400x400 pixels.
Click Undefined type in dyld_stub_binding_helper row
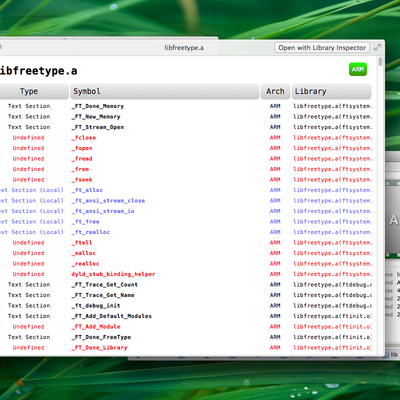coord(28,274)
